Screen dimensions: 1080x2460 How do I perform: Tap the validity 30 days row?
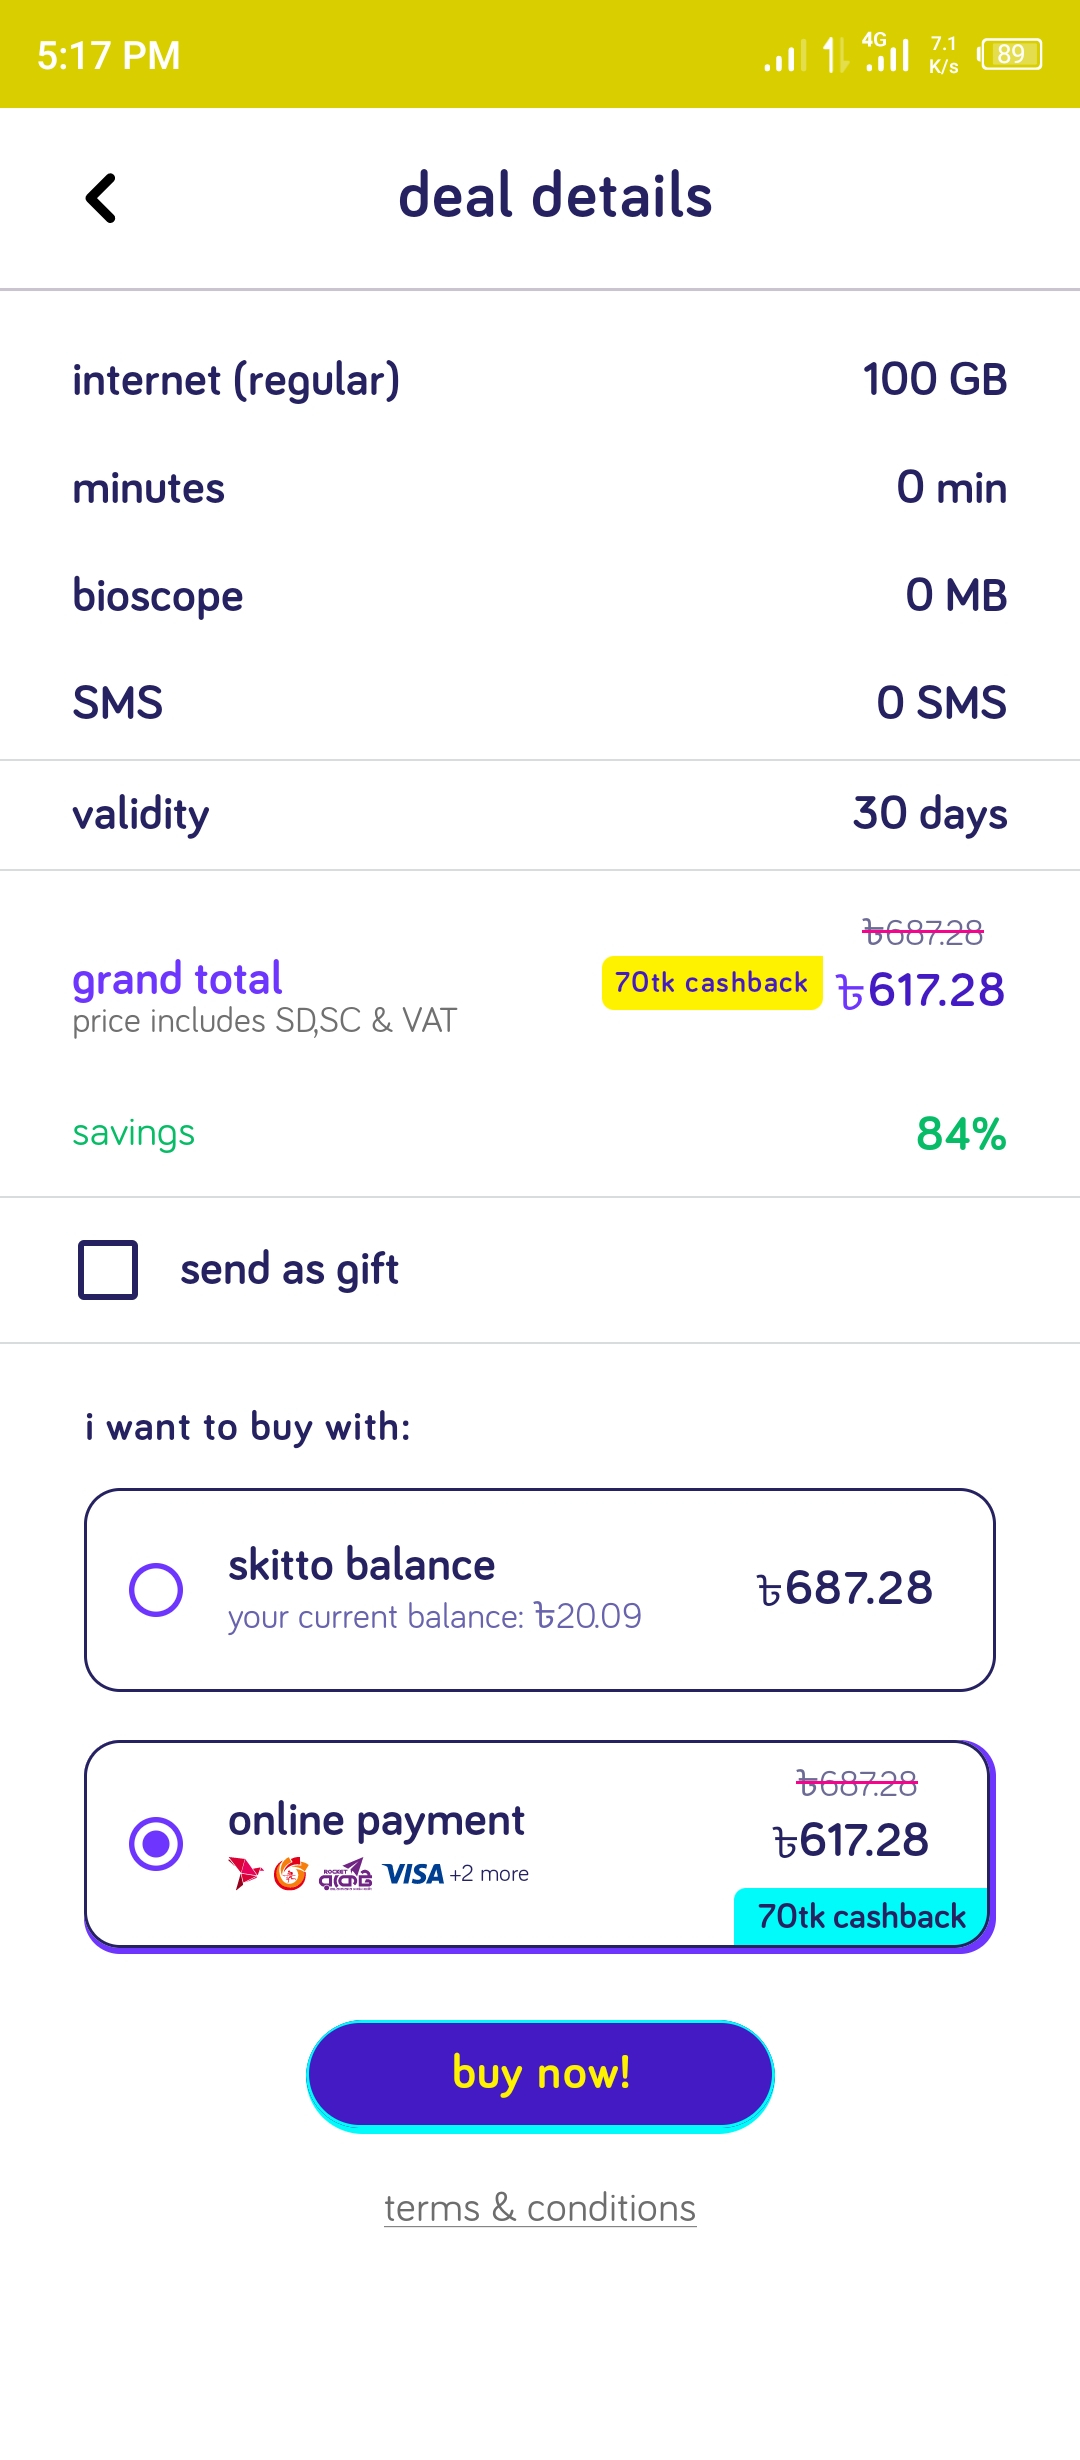click(540, 814)
